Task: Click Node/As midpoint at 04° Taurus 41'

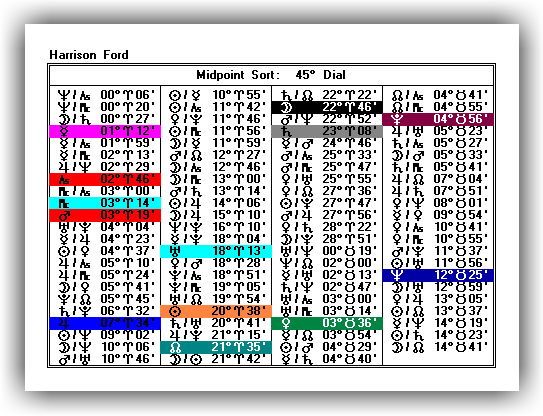Action: click(439, 95)
